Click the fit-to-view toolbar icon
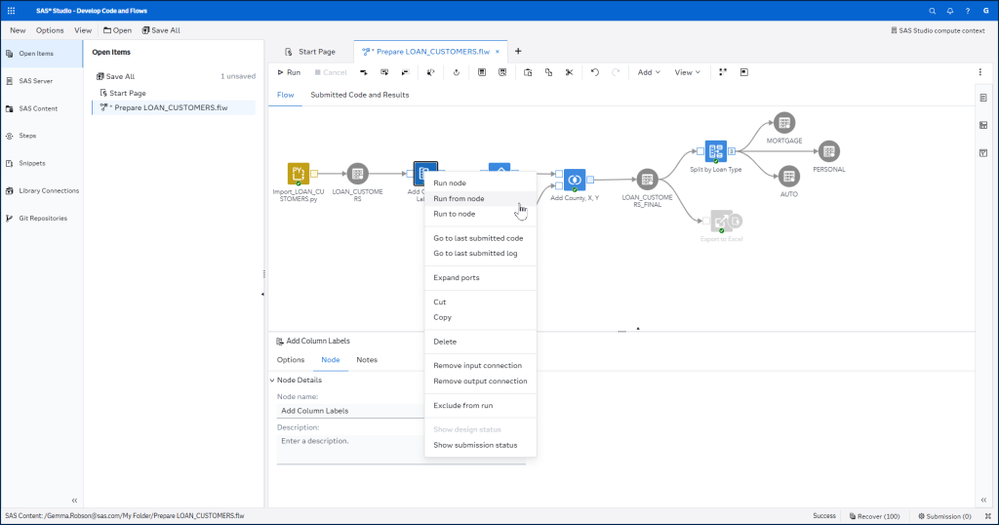This screenshot has height=525, width=999. click(744, 73)
